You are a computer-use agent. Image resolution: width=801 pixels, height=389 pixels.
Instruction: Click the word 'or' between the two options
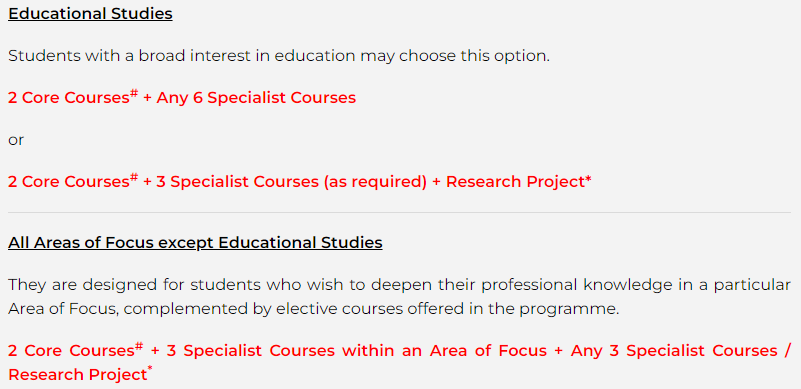pyautogui.click(x=16, y=140)
